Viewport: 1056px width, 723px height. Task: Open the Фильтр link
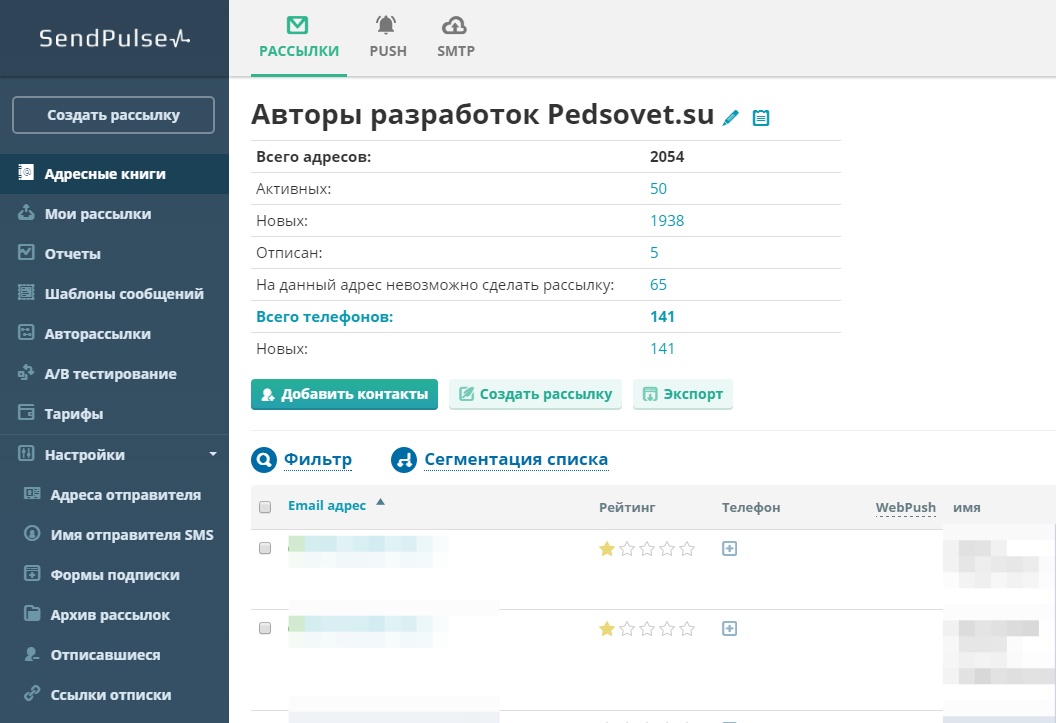point(318,459)
